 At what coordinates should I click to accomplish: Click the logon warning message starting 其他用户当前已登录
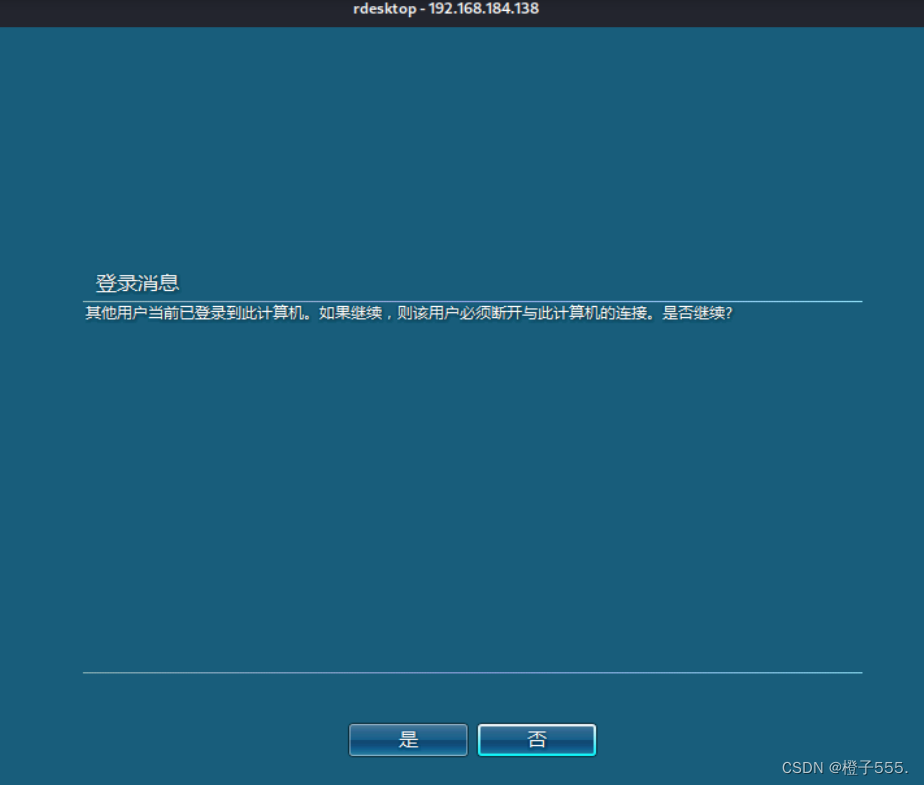coord(408,313)
